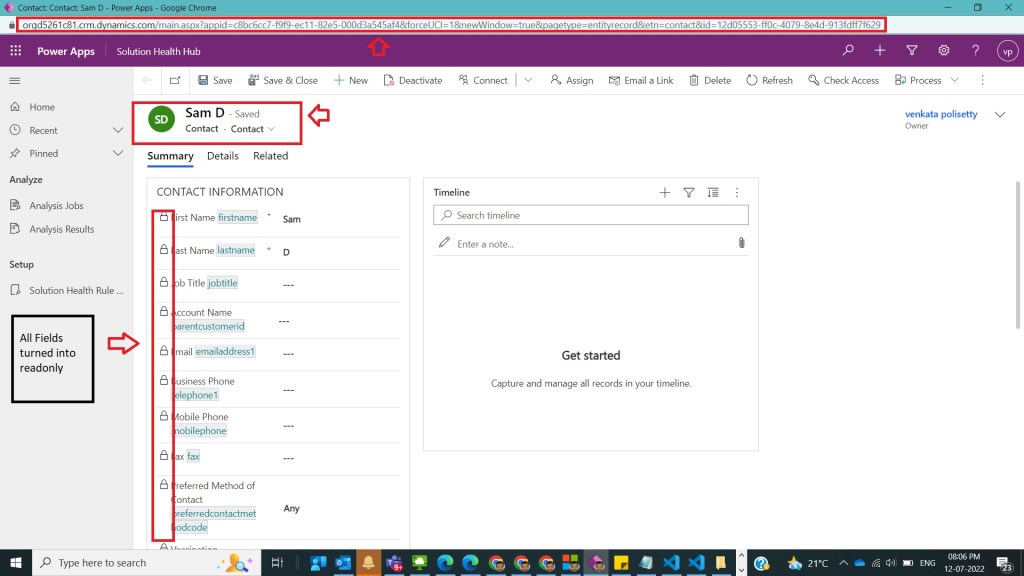Expand the Process dropdown menu
Viewport: 1024px width, 576px height.
tap(954, 80)
